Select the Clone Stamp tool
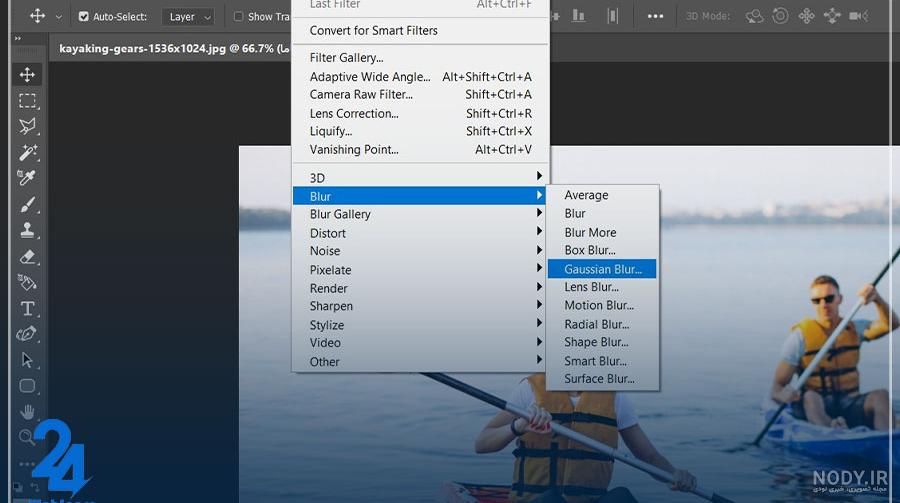 [x=27, y=230]
